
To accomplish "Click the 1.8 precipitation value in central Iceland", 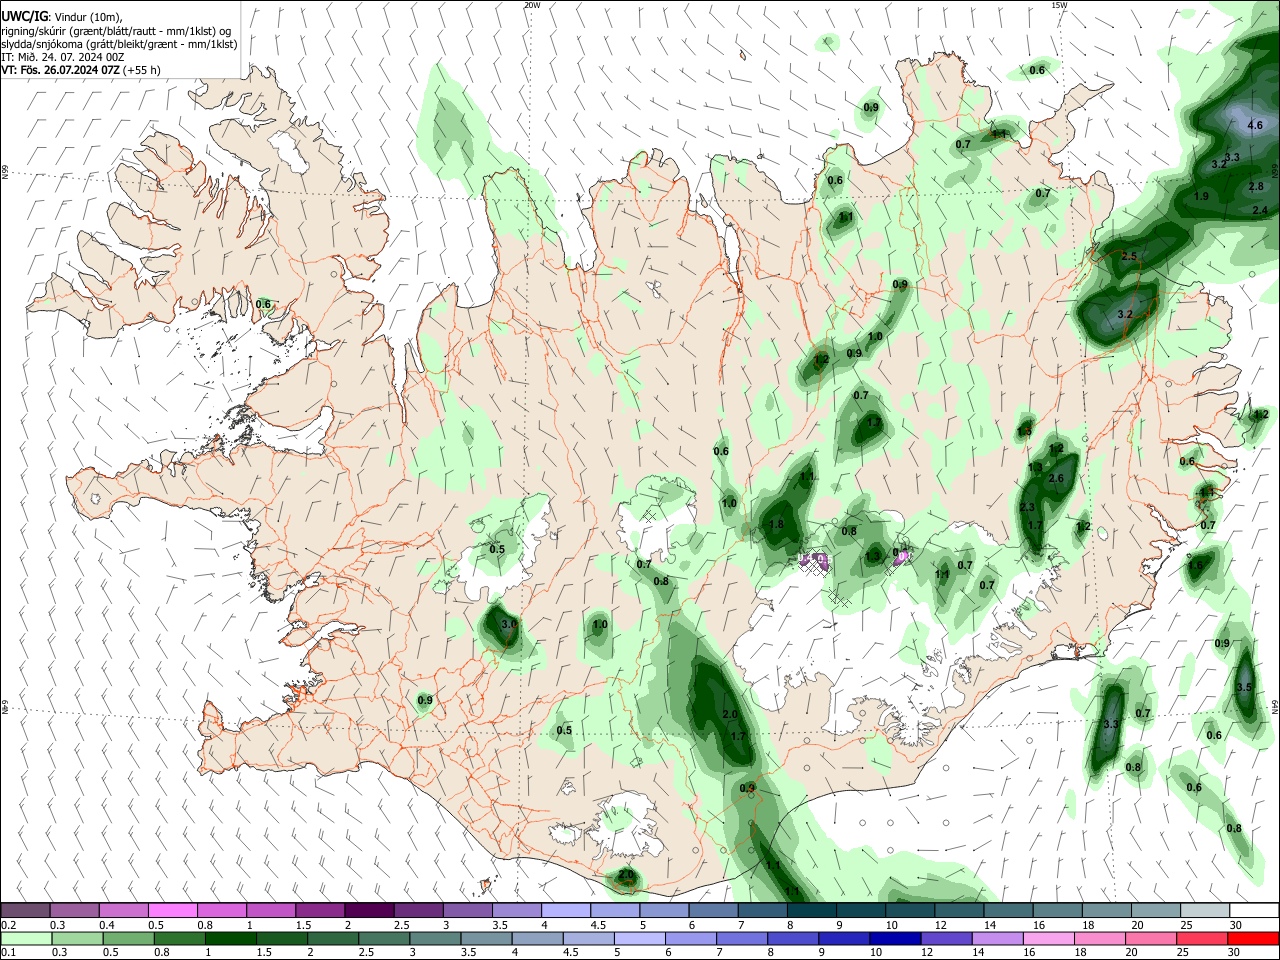I will click(x=776, y=525).
